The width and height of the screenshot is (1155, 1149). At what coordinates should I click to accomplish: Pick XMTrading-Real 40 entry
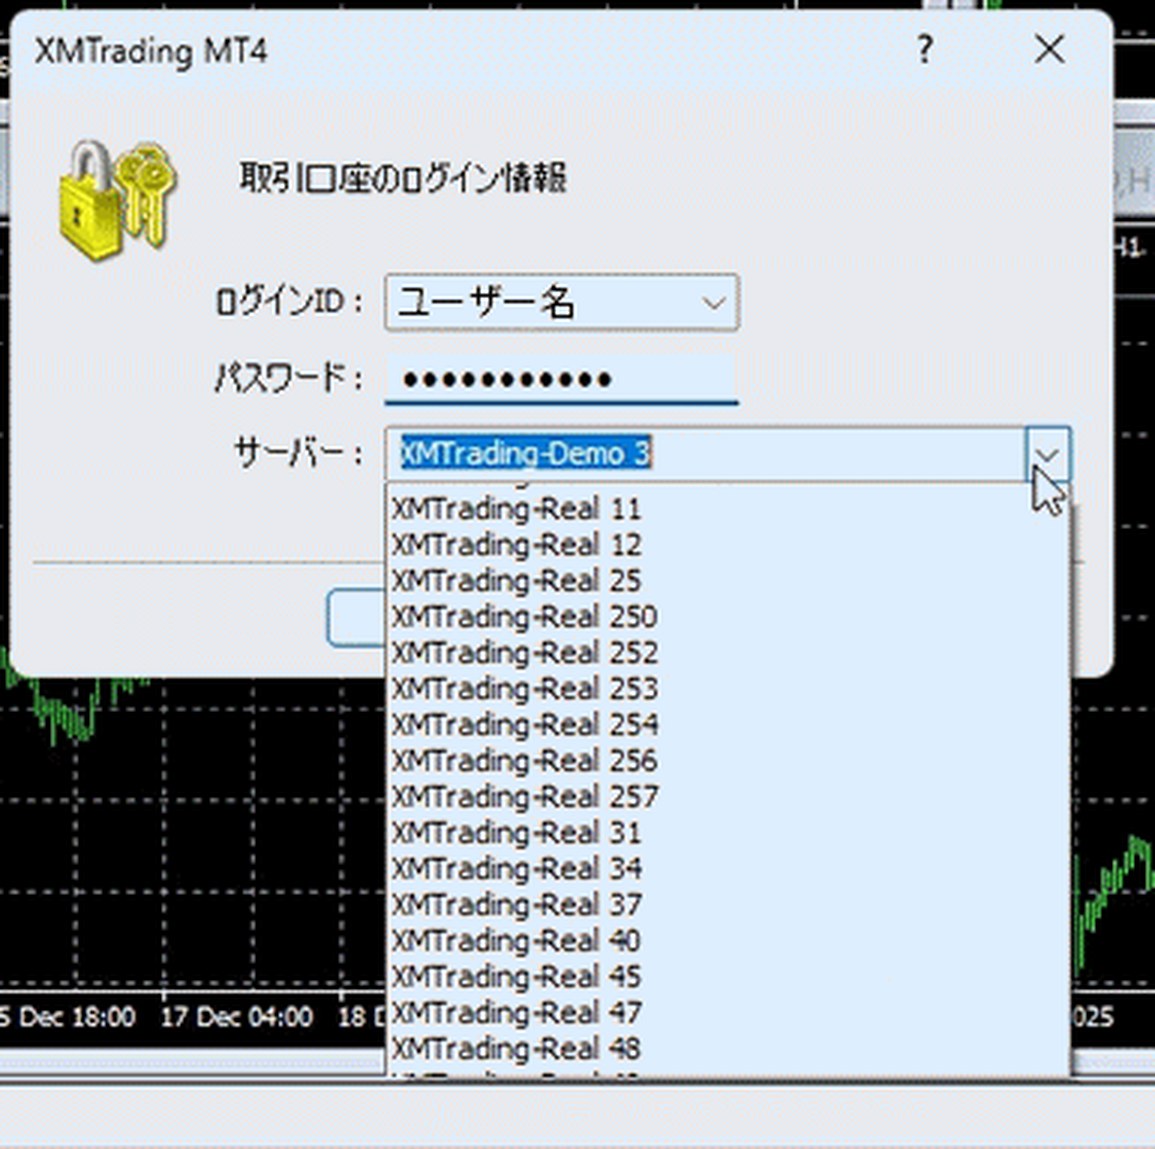click(728, 941)
